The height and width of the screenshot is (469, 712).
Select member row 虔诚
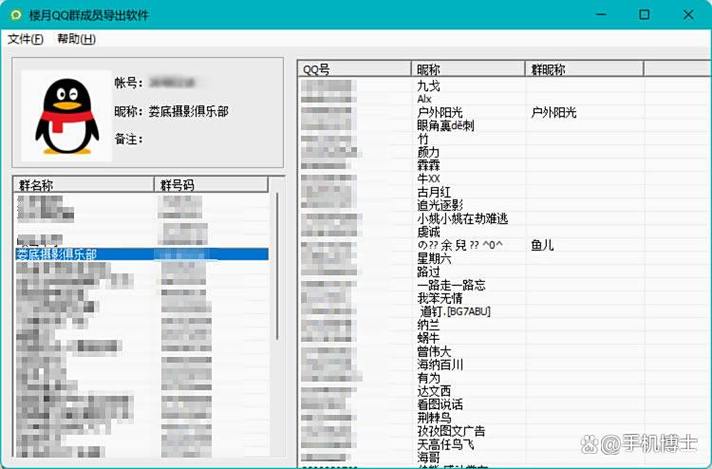click(428, 232)
